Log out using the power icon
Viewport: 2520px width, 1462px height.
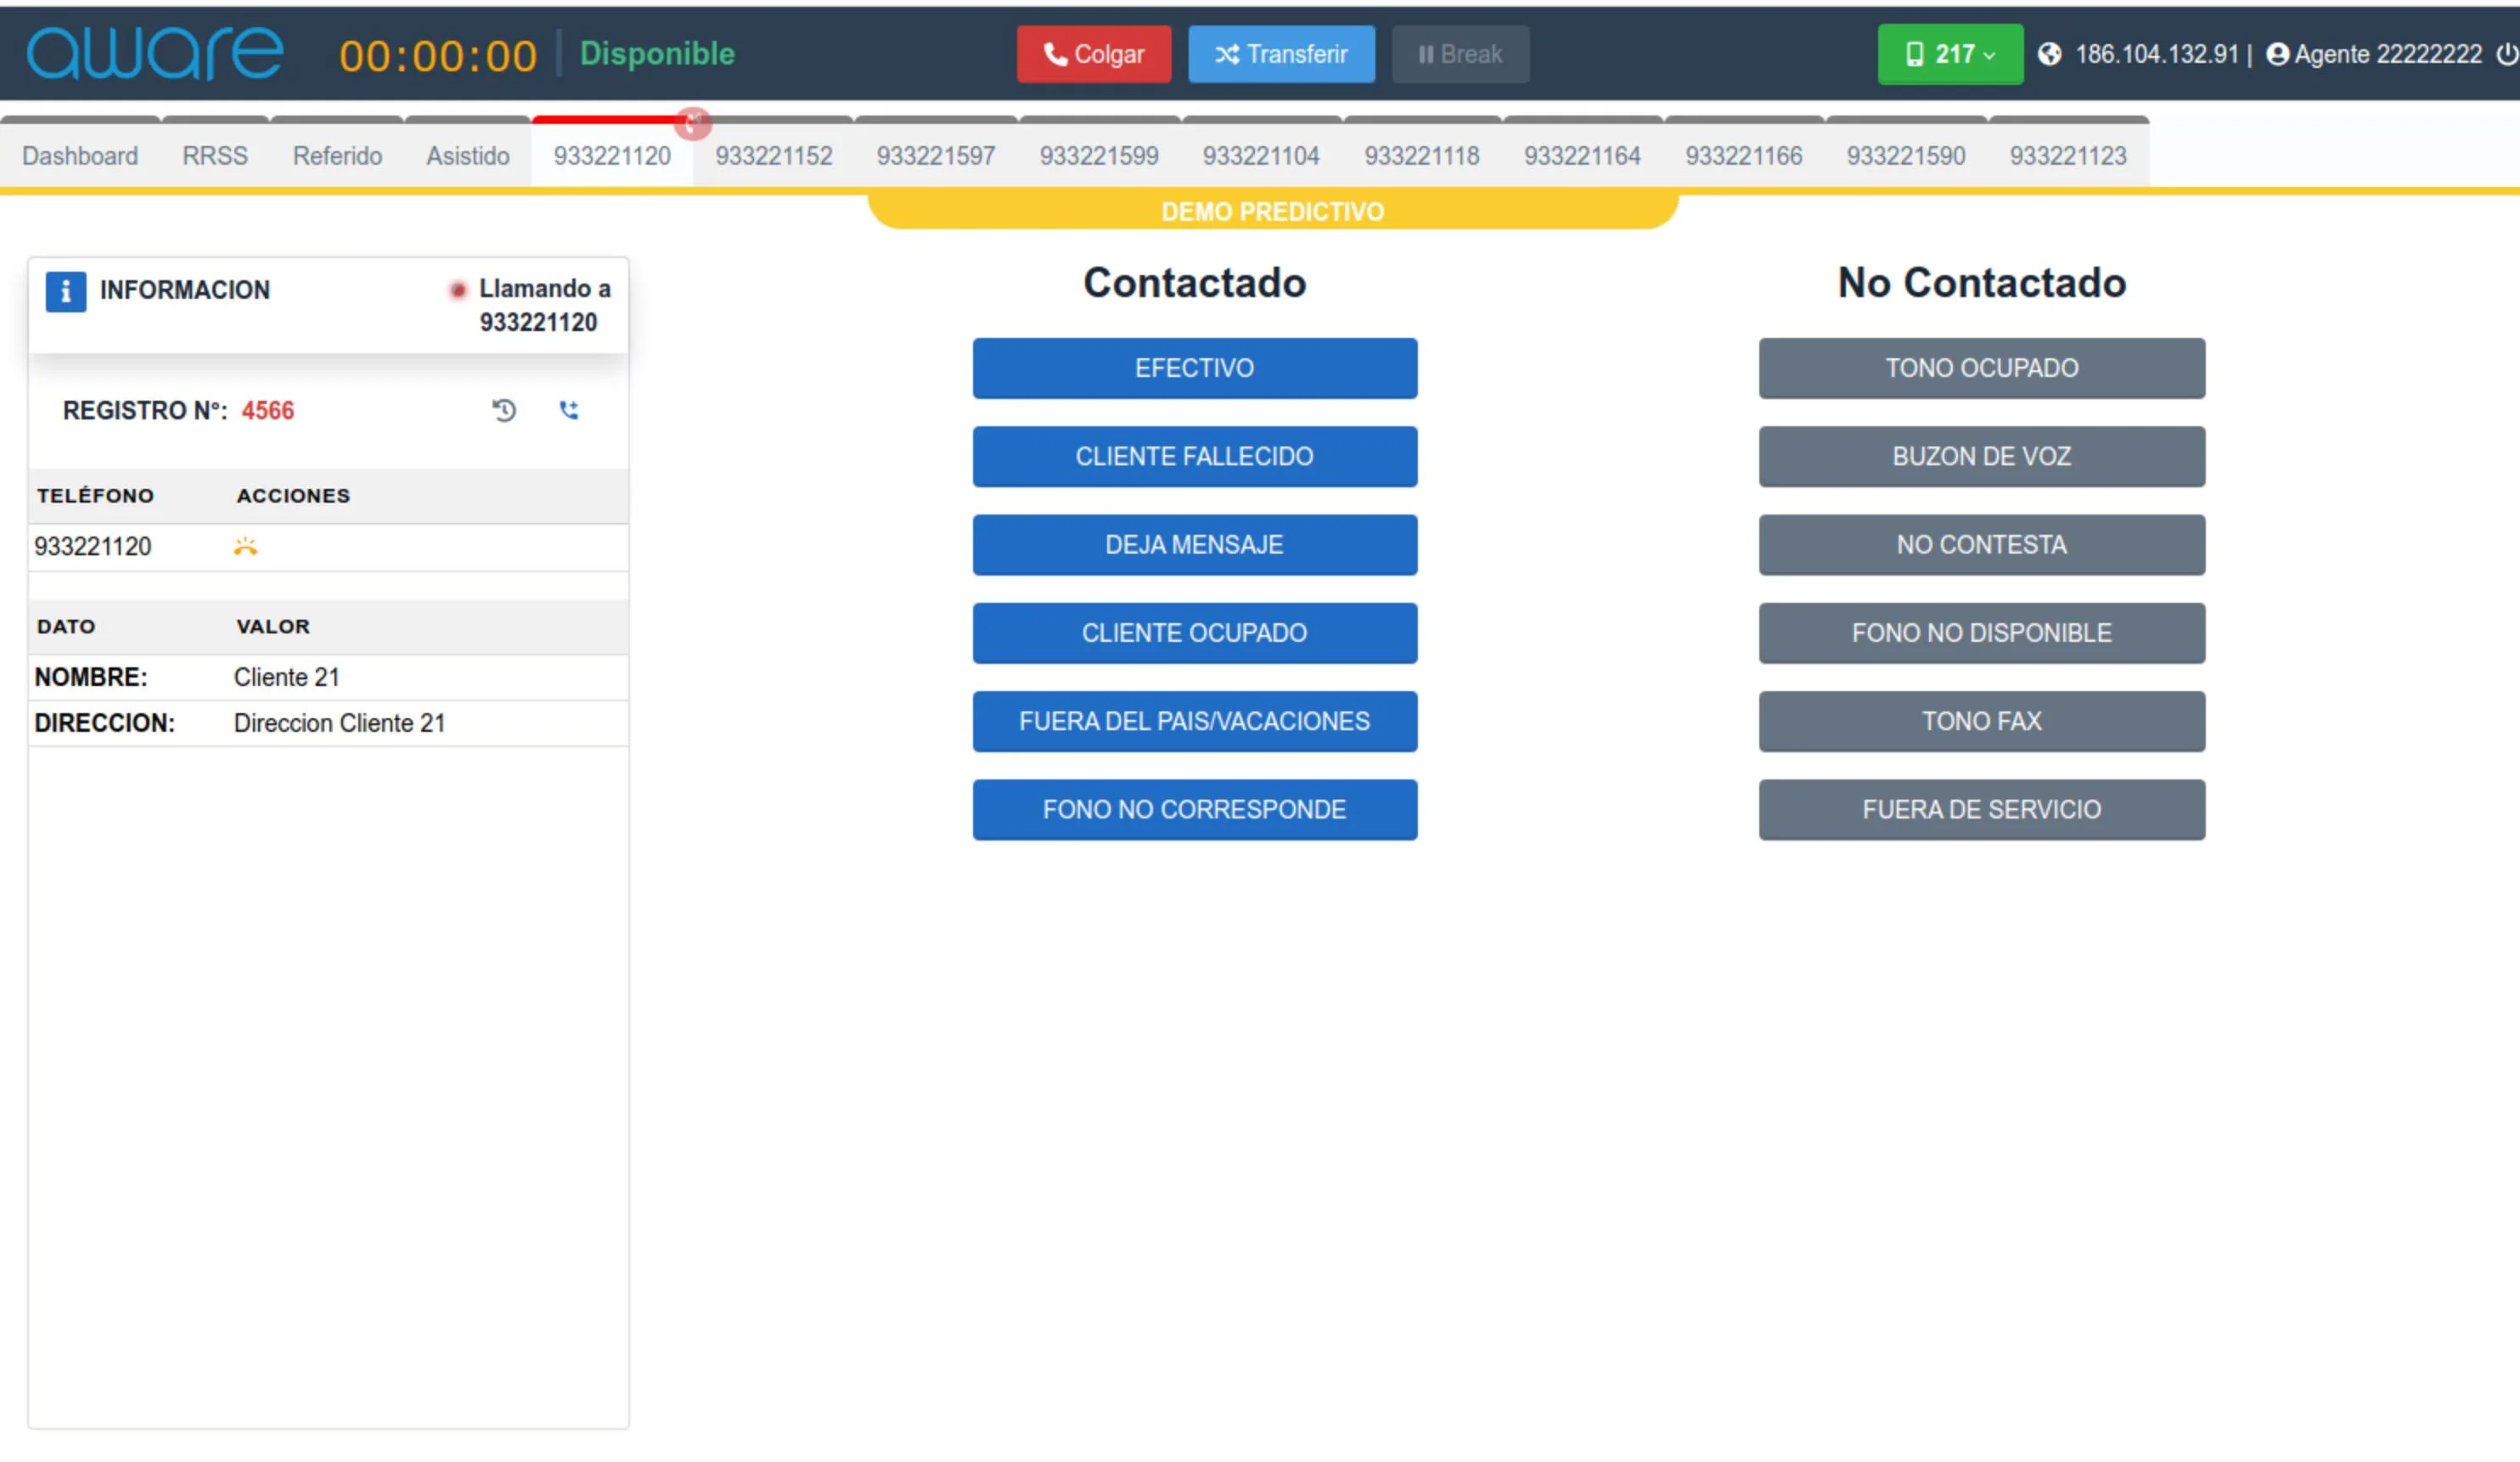2508,54
